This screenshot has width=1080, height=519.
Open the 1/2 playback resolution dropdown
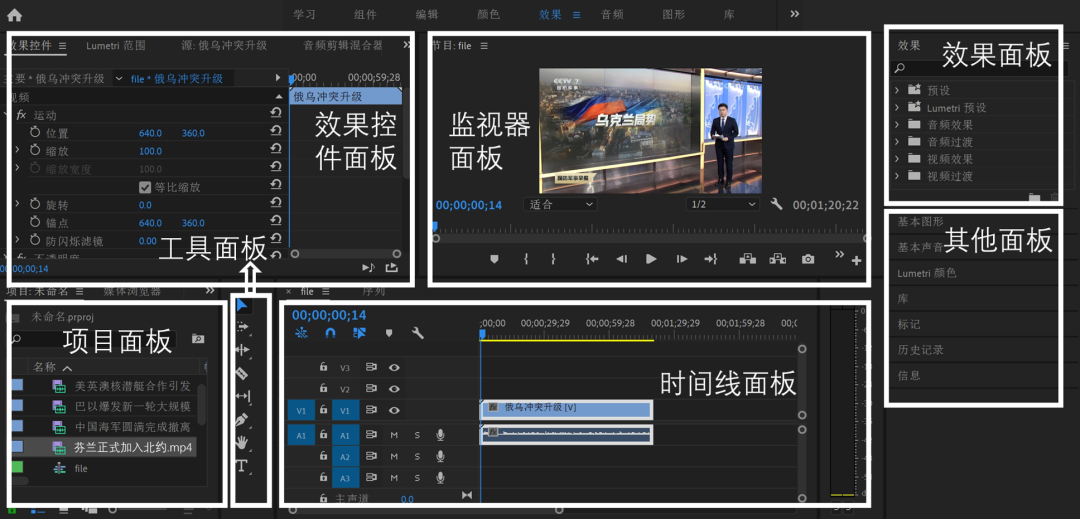pyautogui.click(x=723, y=204)
